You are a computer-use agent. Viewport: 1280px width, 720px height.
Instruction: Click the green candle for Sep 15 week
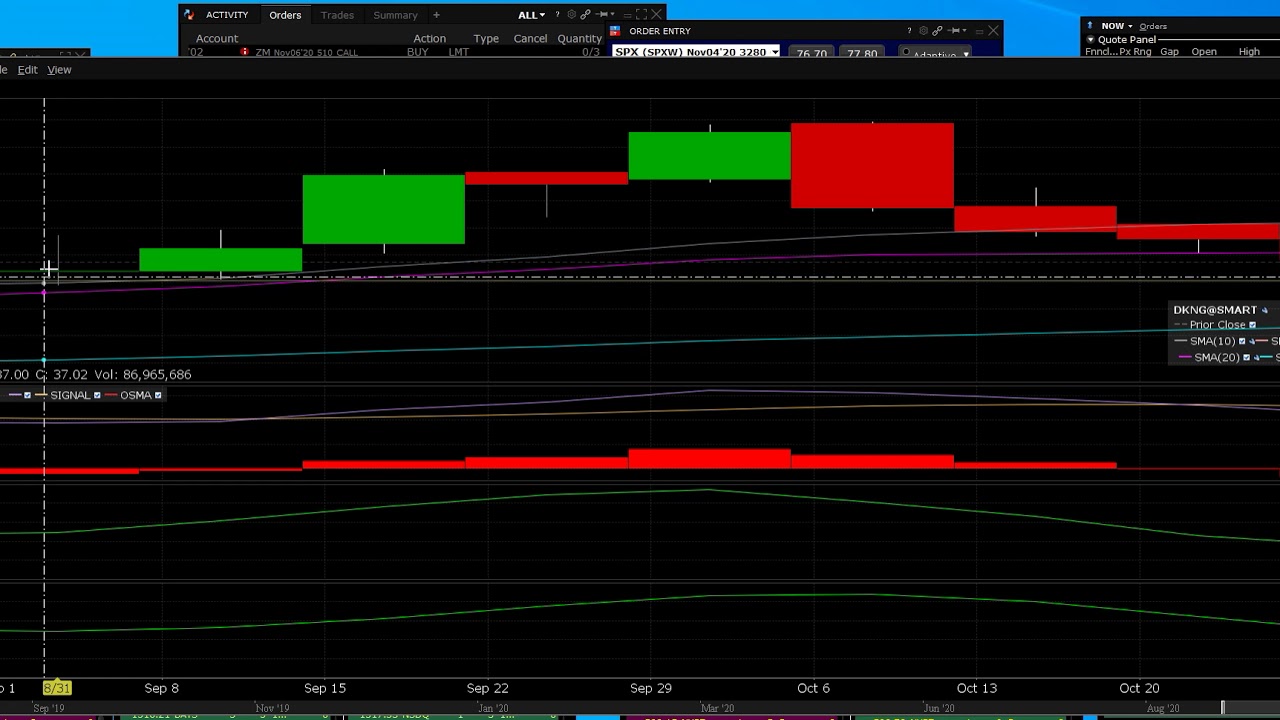pyautogui.click(x=384, y=209)
